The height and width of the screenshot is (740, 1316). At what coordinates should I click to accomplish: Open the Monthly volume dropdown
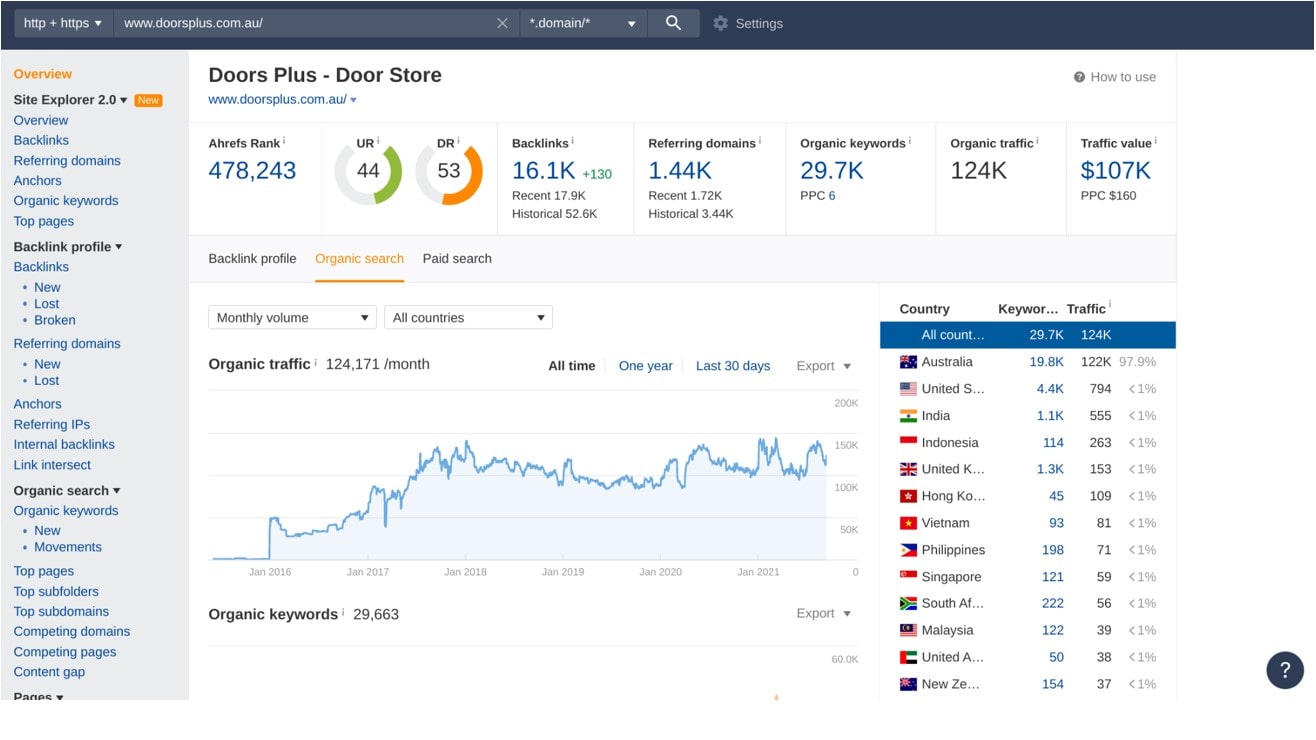(x=292, y=317)
